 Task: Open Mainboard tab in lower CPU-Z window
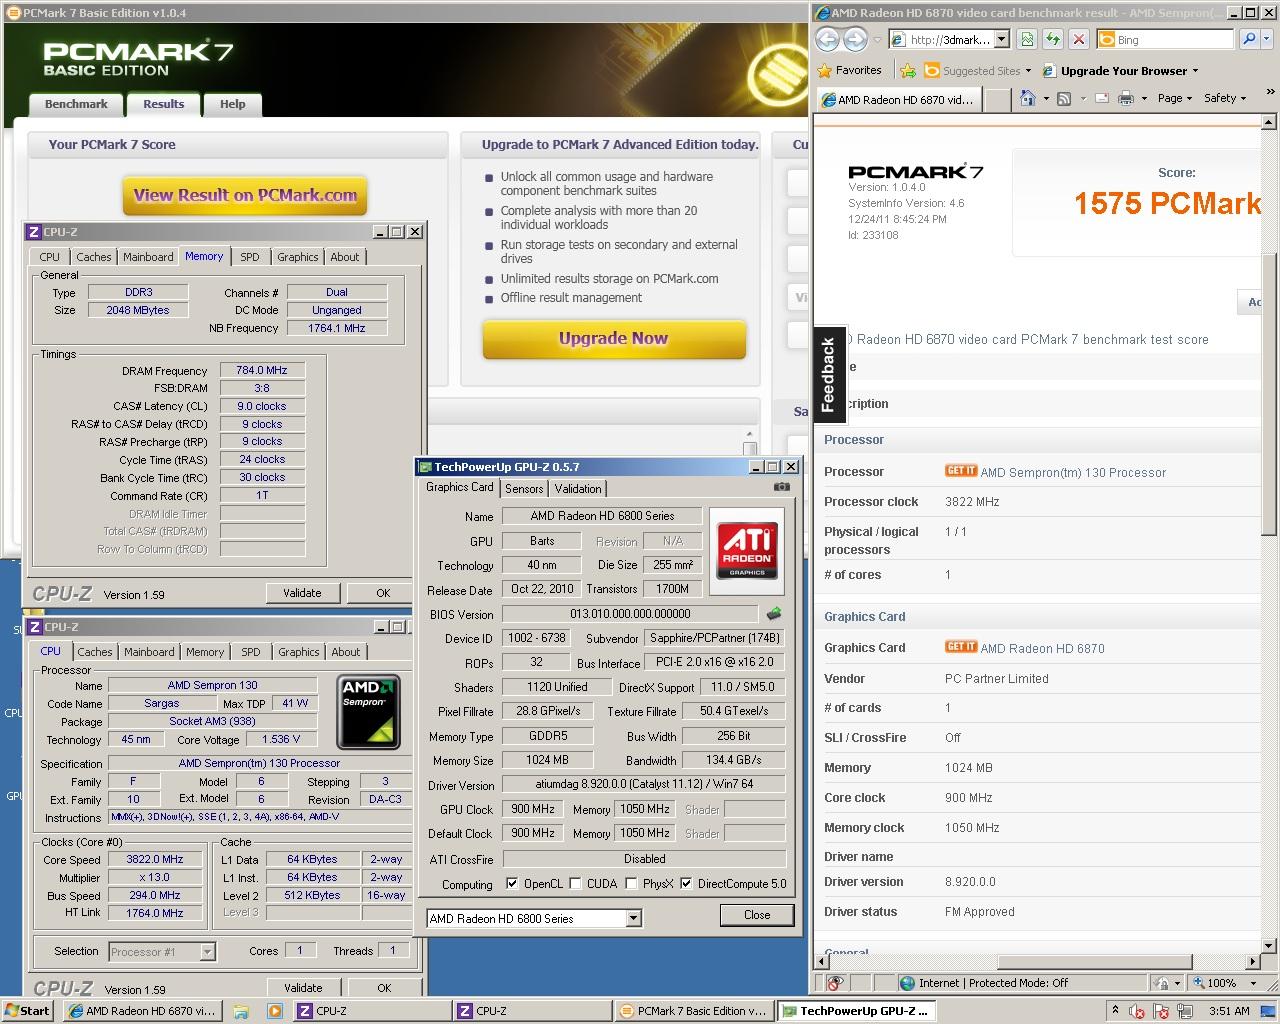[149, 652]
